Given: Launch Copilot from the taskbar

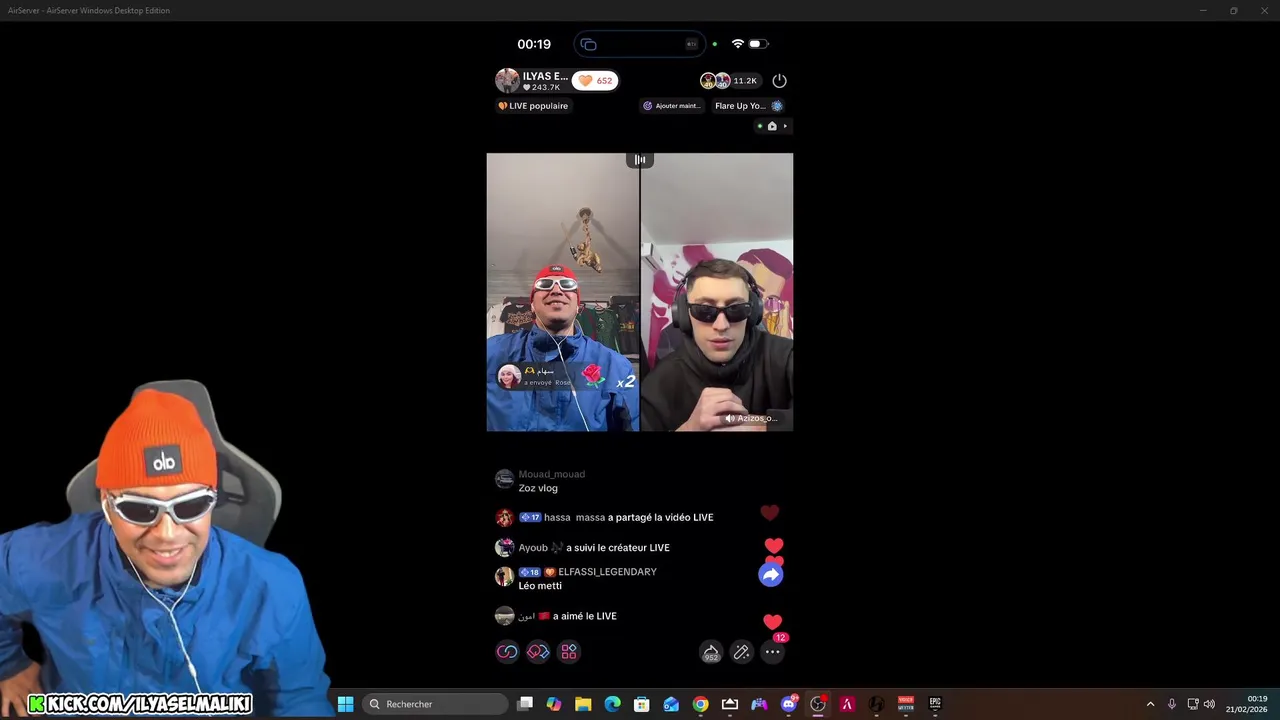Looking at the screenshot, I should pyautogui.click(x=554, y=704).
